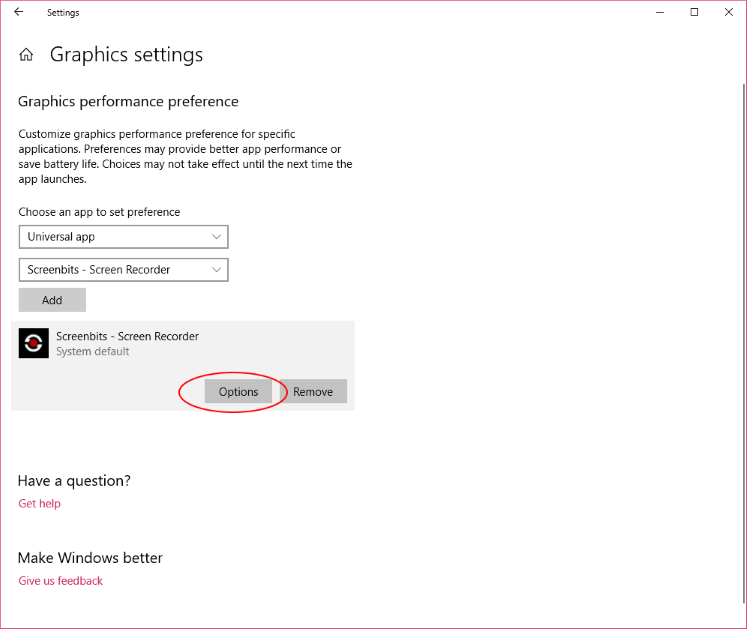Click the Graphics settings page heading
This screenshot has height=629, width=747.
click(x=126, y=55)
